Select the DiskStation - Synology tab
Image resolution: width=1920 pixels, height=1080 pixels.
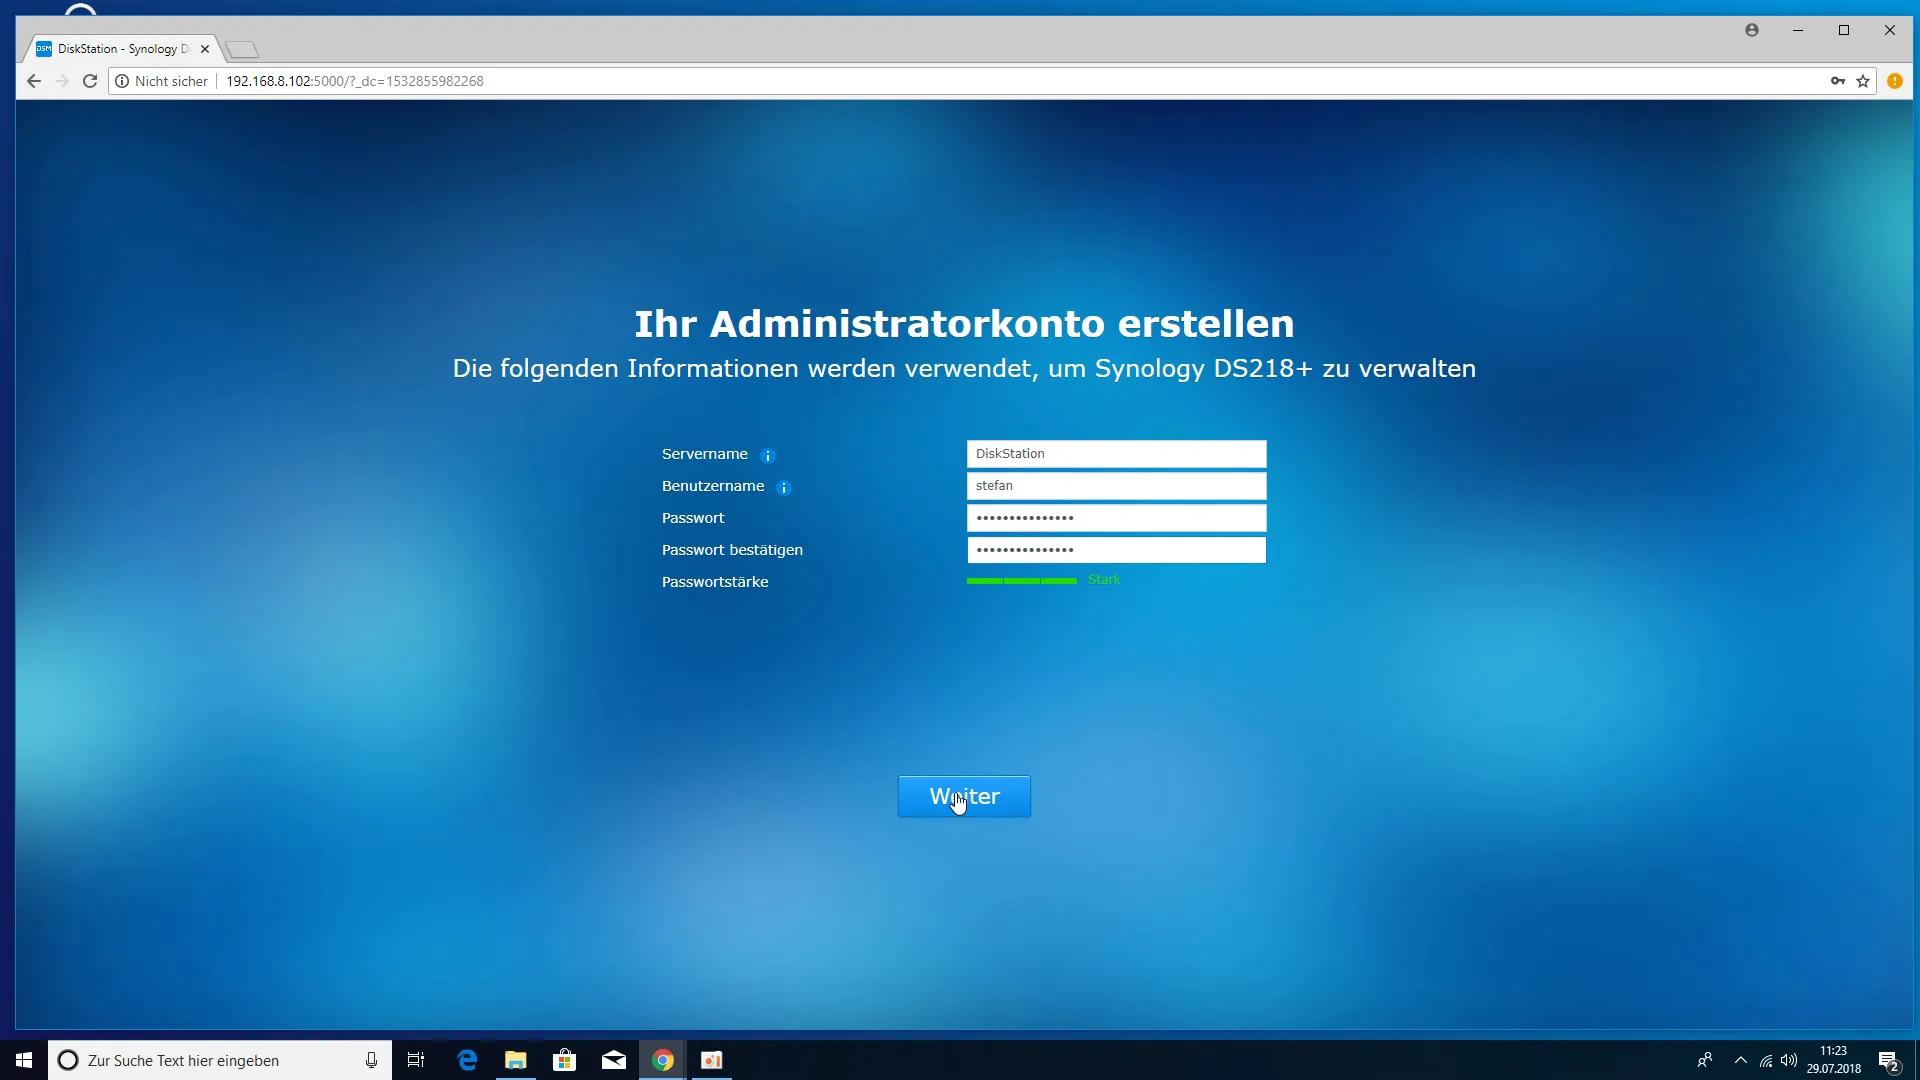click(x=120, y=49)
